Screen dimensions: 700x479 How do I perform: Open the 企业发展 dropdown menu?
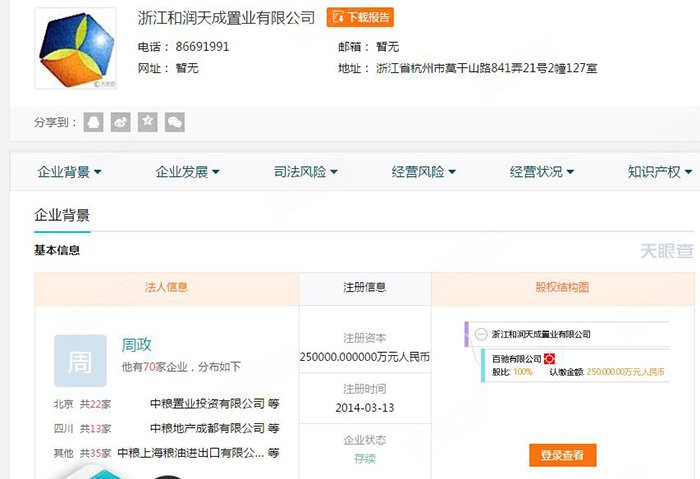pyautogui.click(x=187, y=171)
